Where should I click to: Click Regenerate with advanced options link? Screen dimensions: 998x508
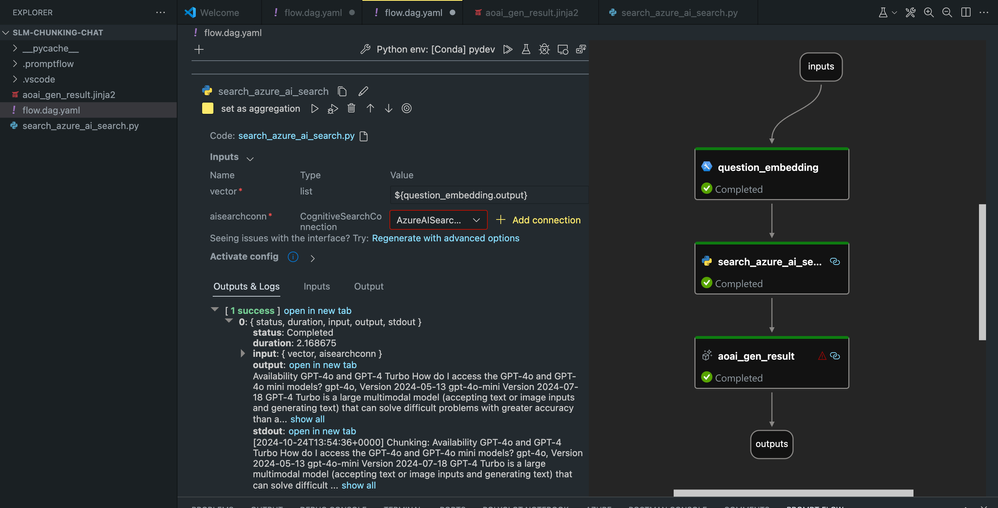point(446,238)
